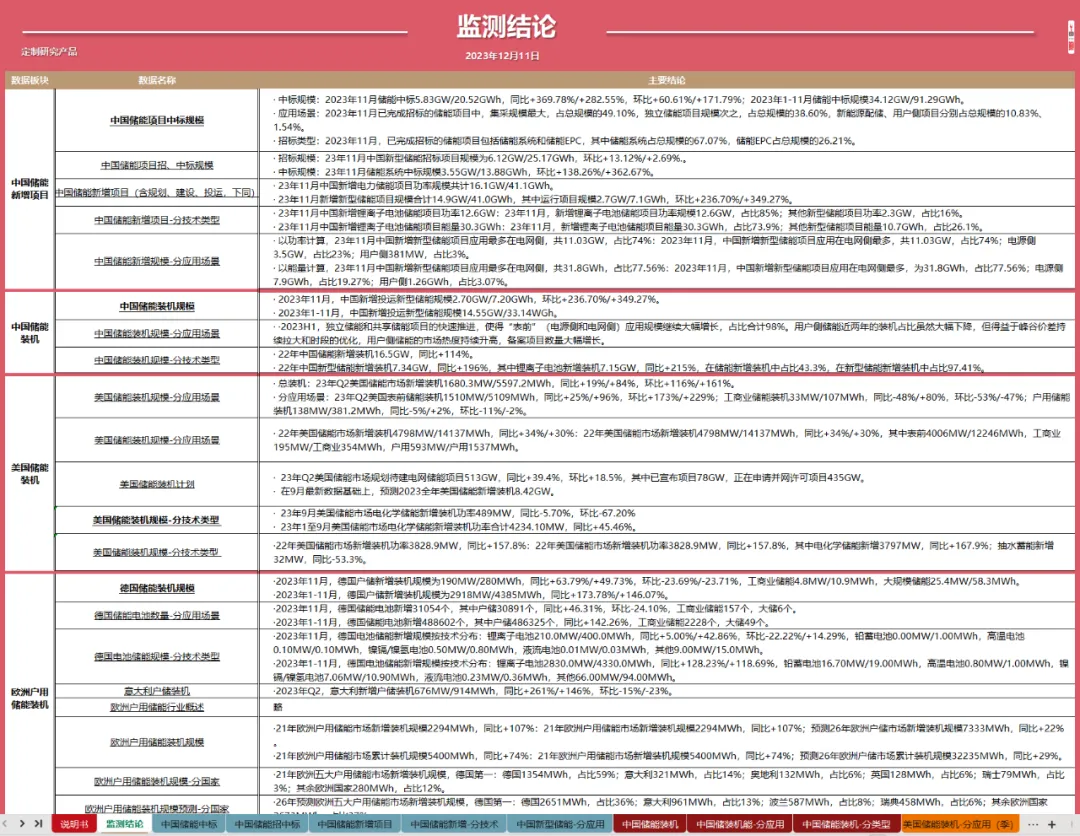Viewport: 1080px width, 836px height.
Task: Follow the 中国储能装机规模 link
Action: (x=157, y=306)
